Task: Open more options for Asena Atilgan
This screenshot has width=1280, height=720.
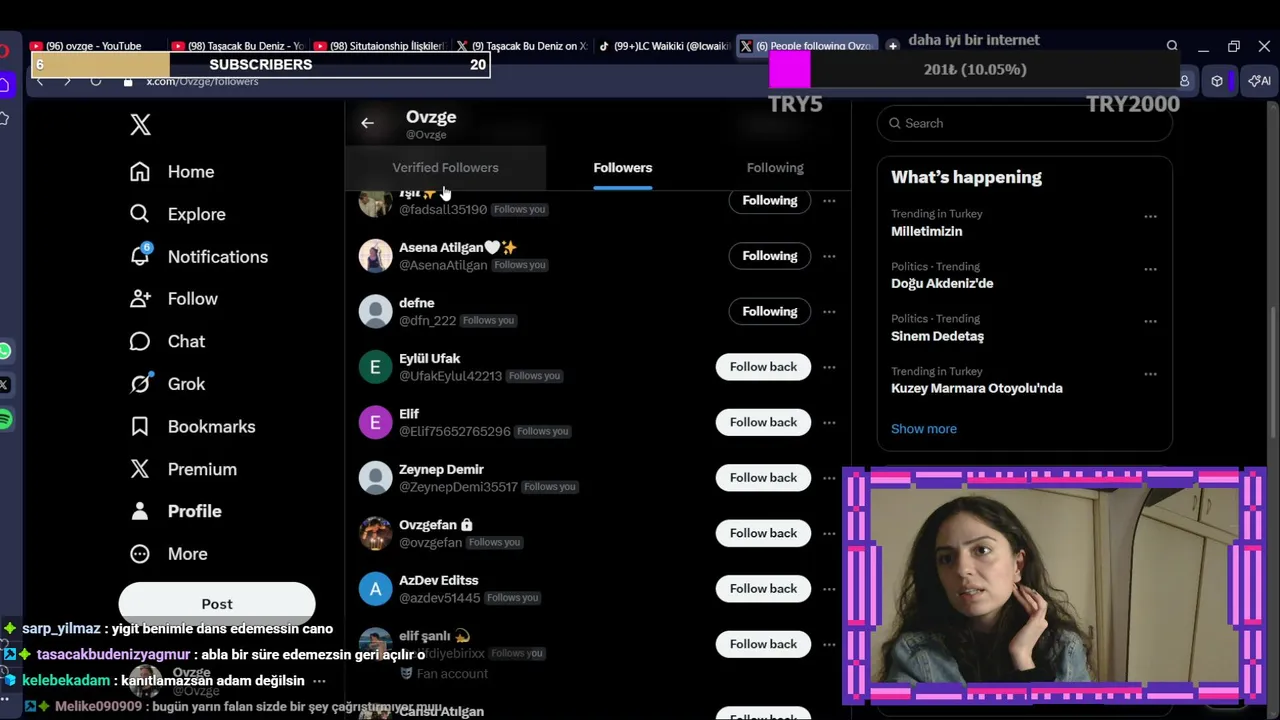Action: point(829,256)
